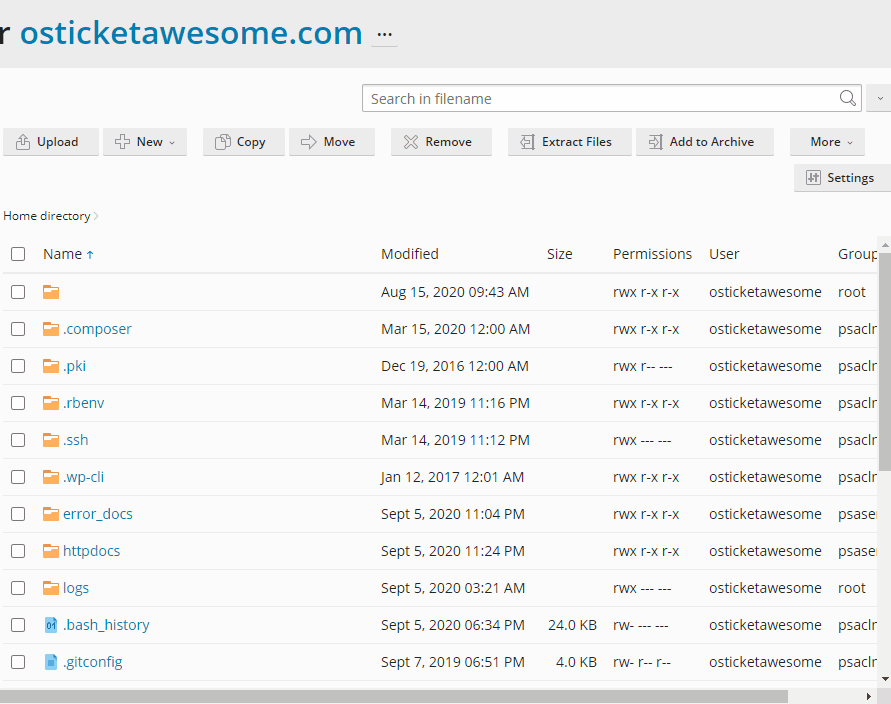
Task: Check the box for the unnamed first folder row
Action: pos(18,292)
